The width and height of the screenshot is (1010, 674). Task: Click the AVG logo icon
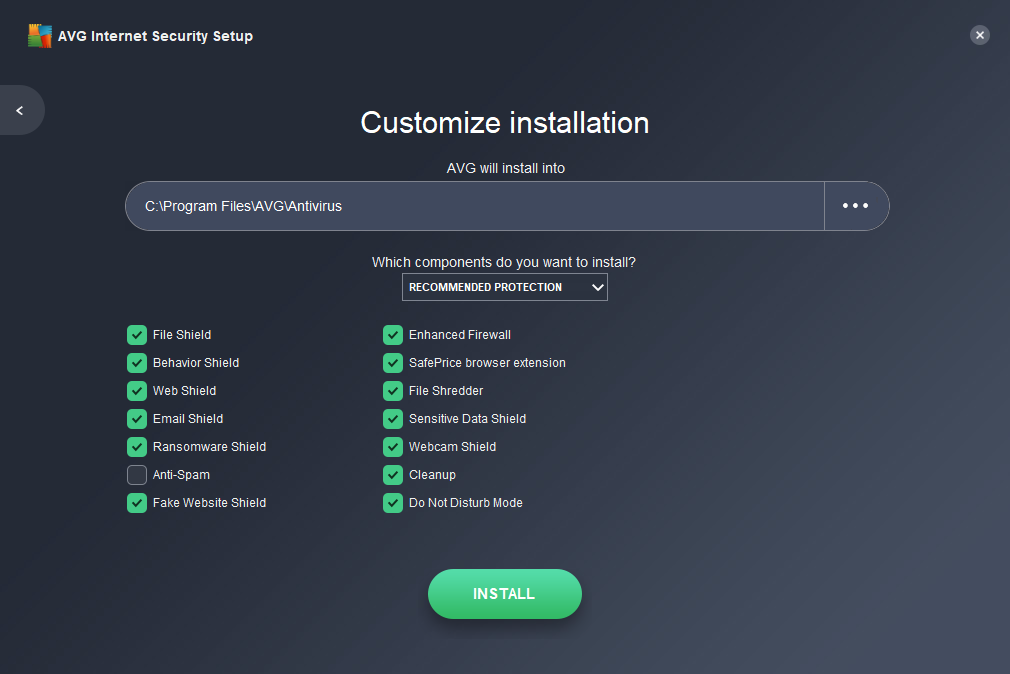coord(39,36)
